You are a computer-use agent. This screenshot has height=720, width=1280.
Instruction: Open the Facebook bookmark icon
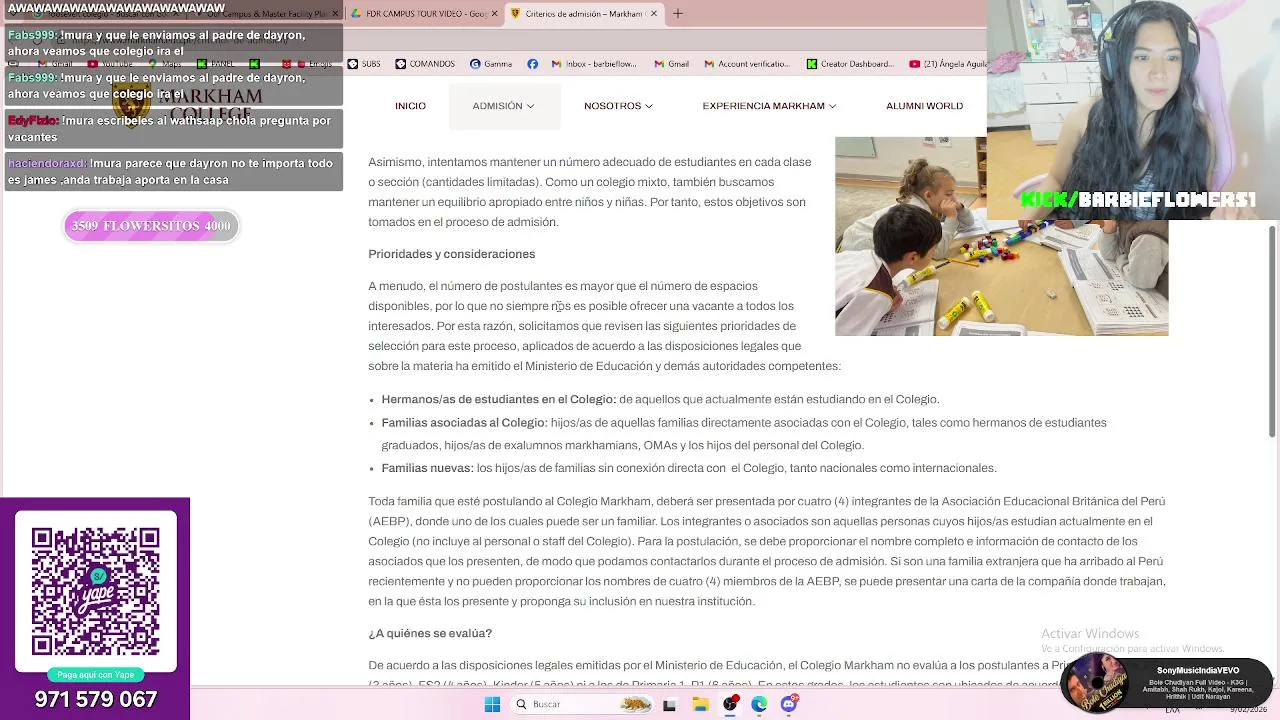tap(532, 64)
